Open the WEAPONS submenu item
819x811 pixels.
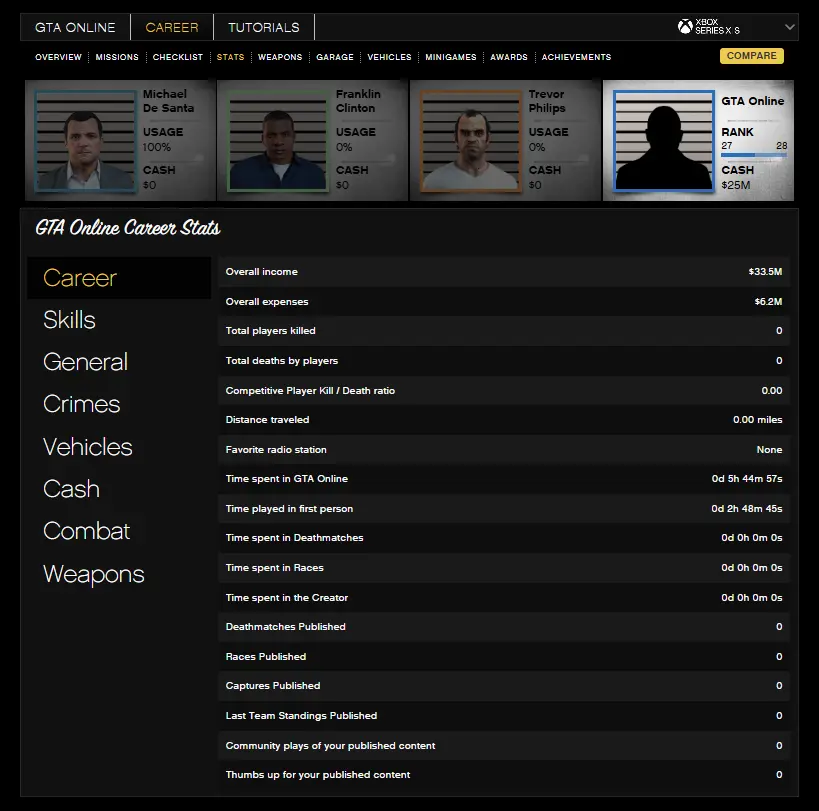(x=280, y=57)
